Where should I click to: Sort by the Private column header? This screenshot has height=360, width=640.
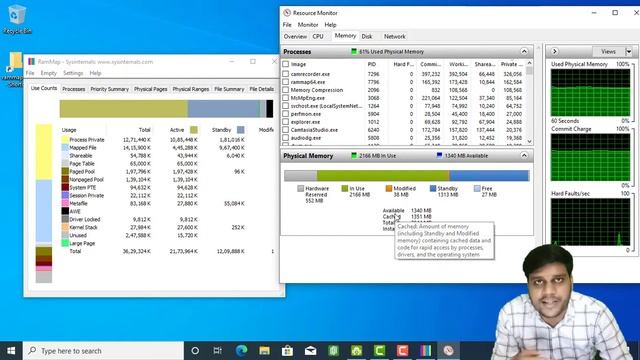click(x=511, y=64)
